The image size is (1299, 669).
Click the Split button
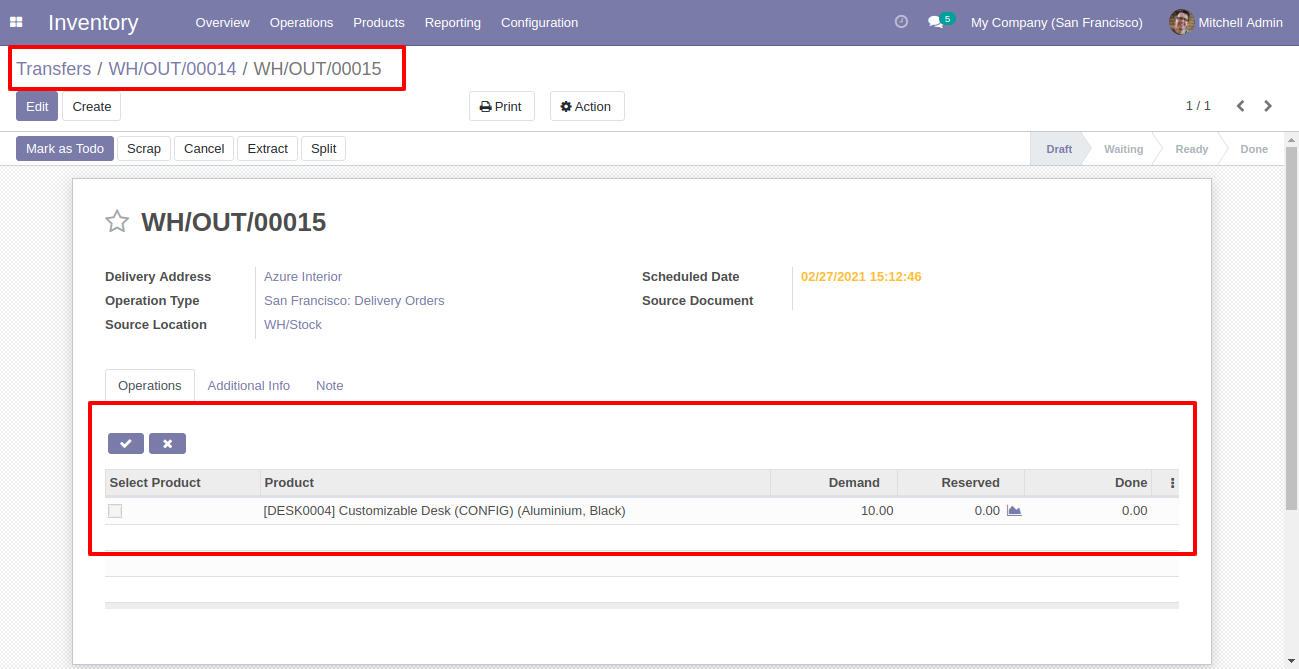coord(323,148)
